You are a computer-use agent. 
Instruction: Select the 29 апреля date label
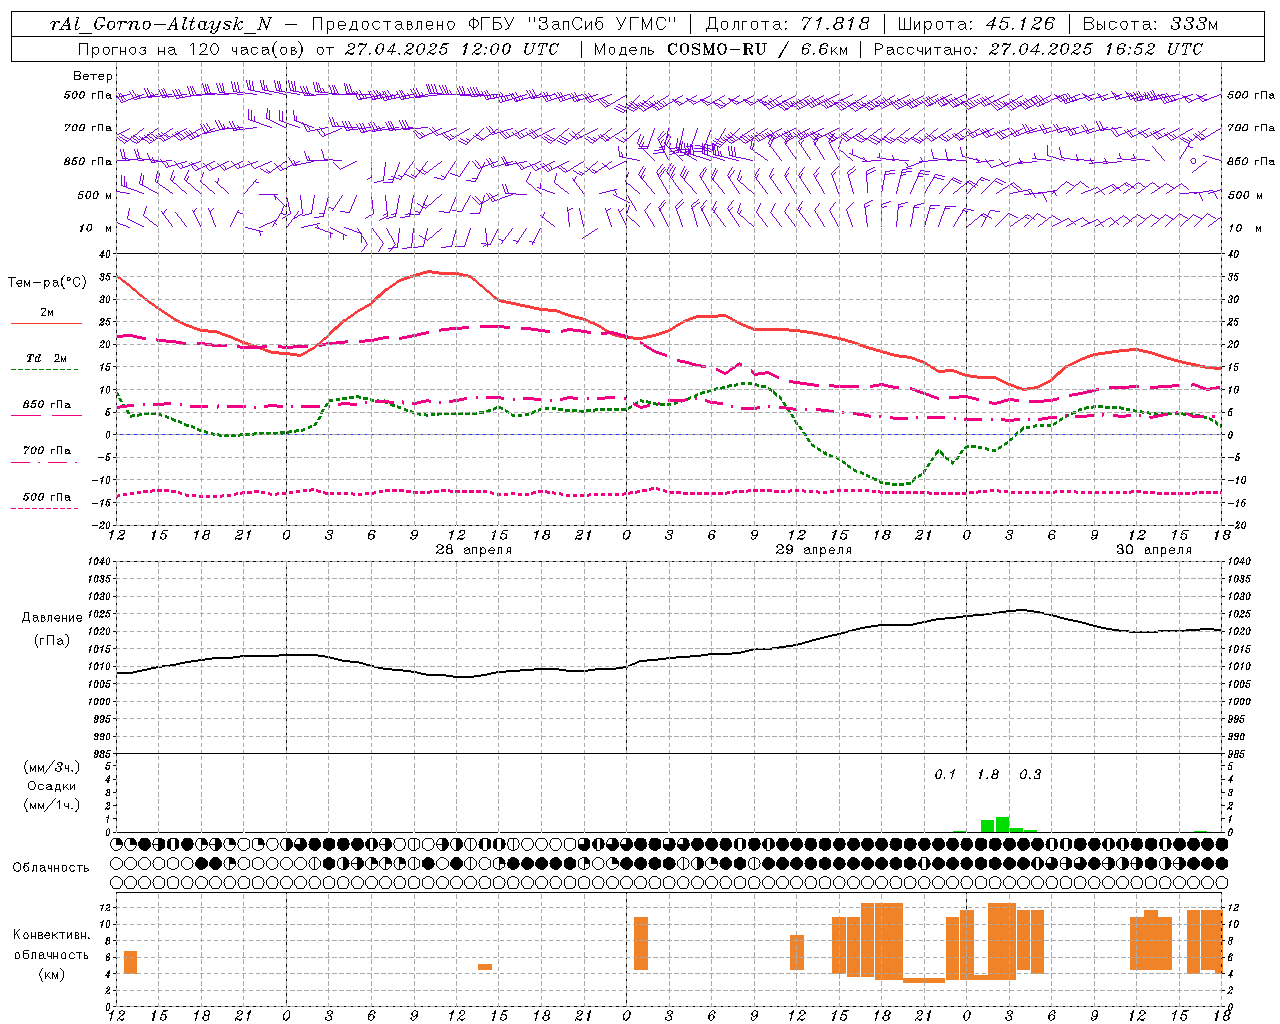point(814,550)
